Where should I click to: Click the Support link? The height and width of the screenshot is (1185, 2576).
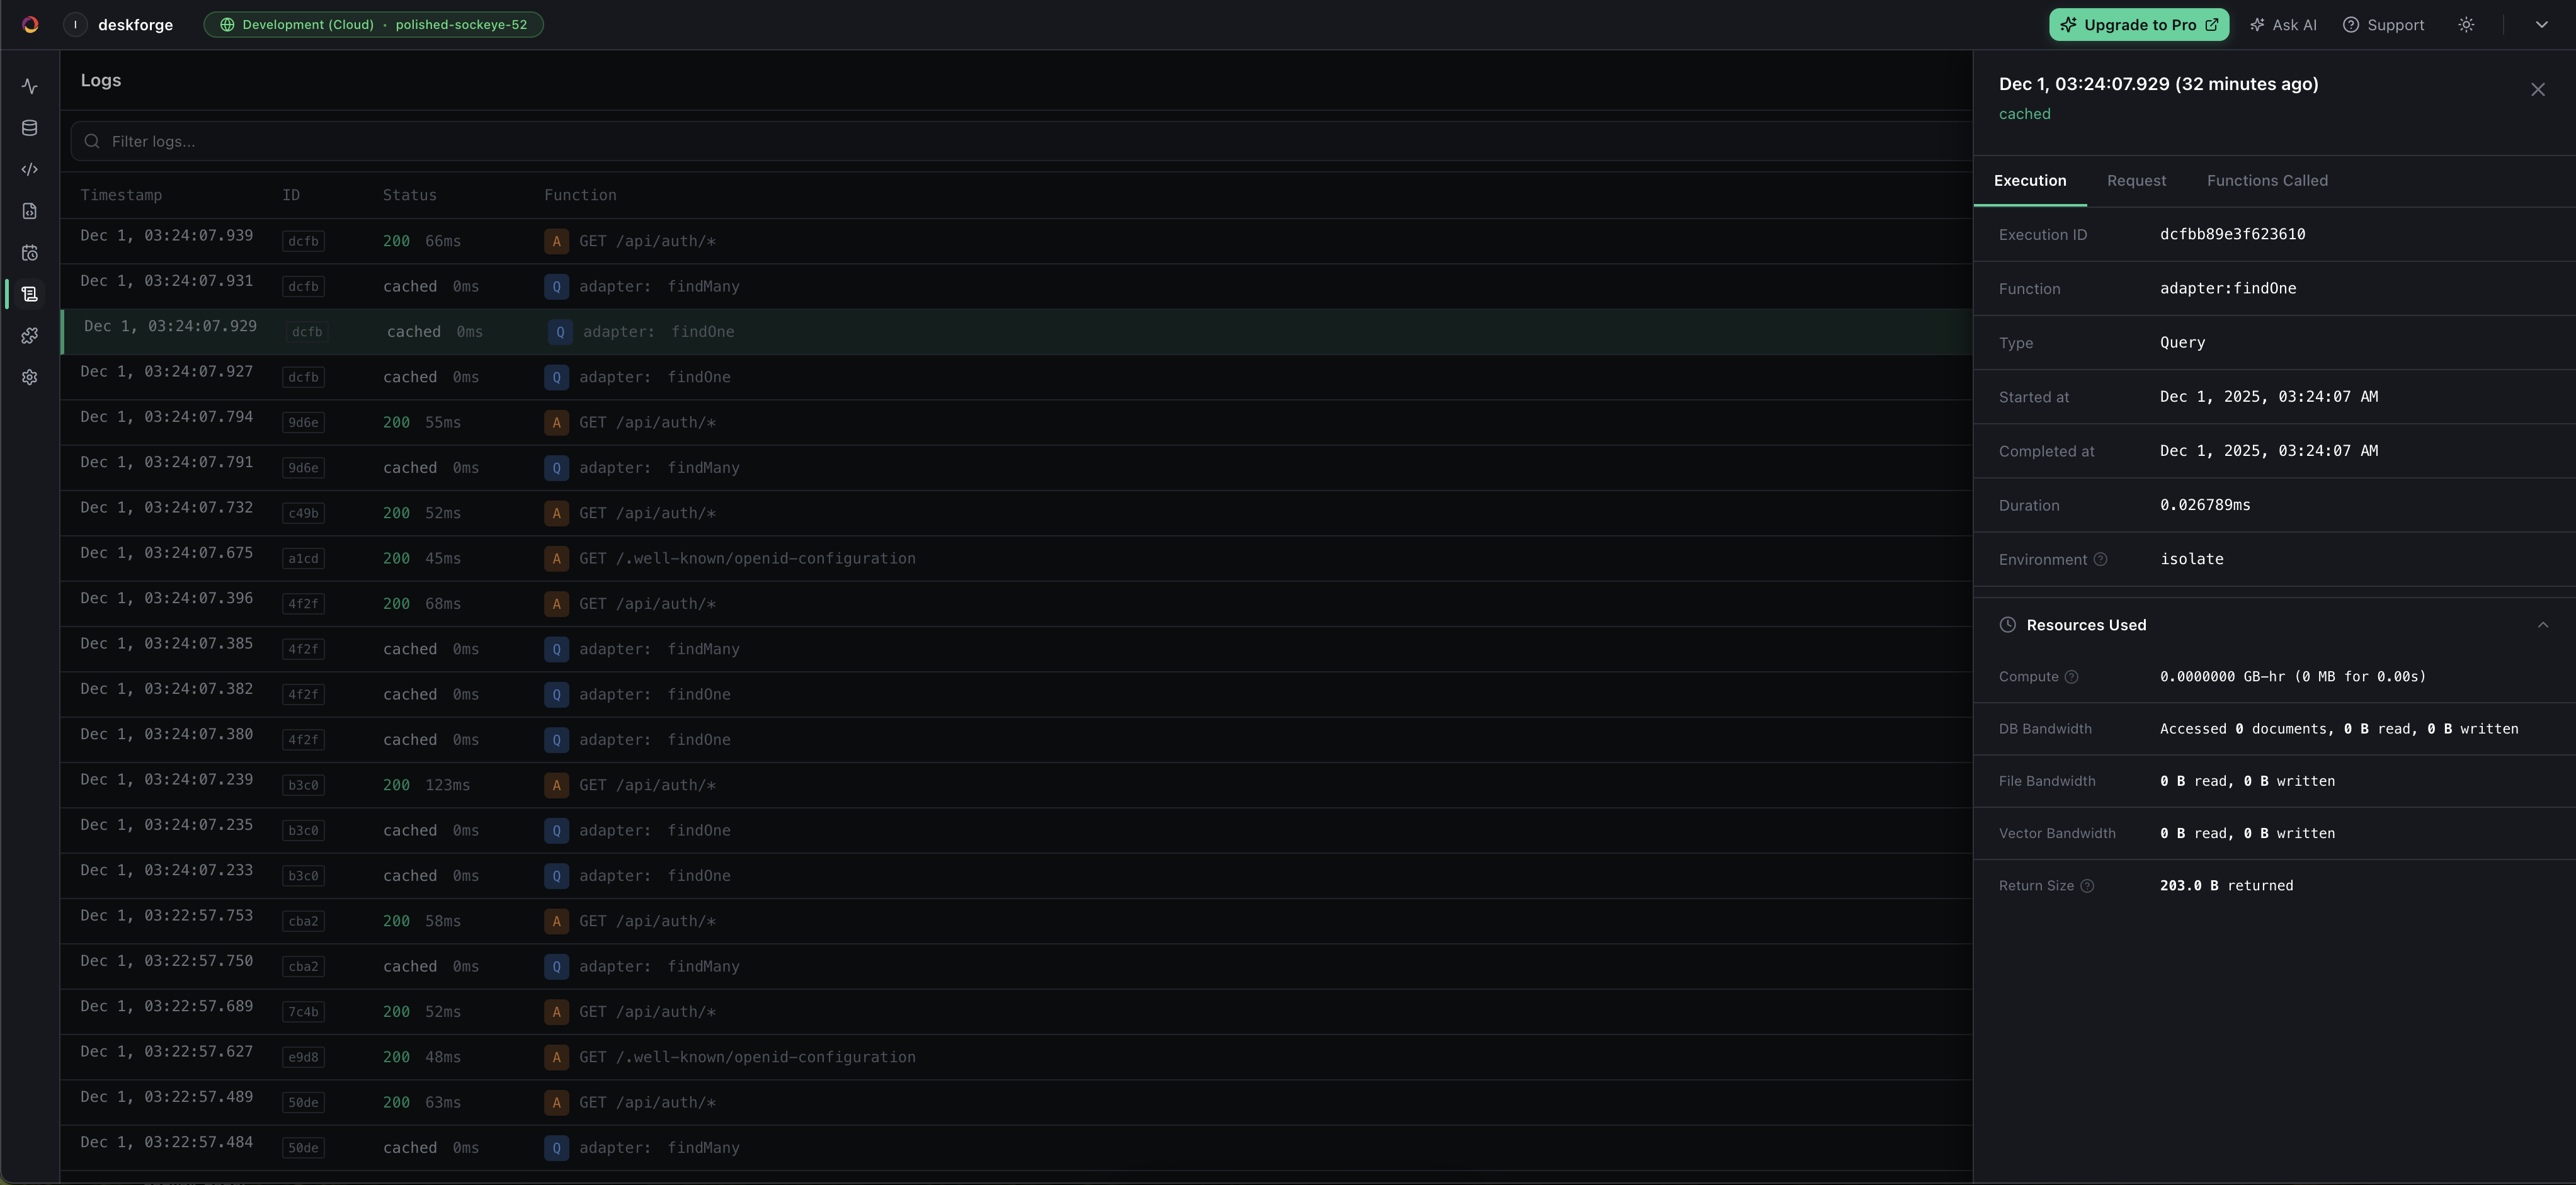point(2384,25)
